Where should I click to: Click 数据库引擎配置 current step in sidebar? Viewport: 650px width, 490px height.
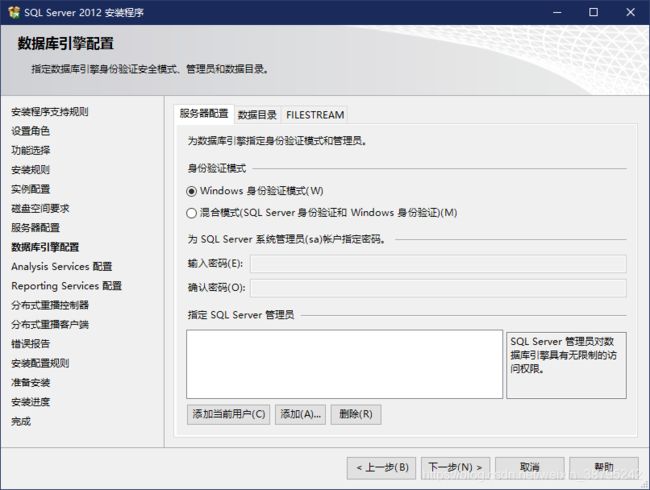(x=45, y=247)
